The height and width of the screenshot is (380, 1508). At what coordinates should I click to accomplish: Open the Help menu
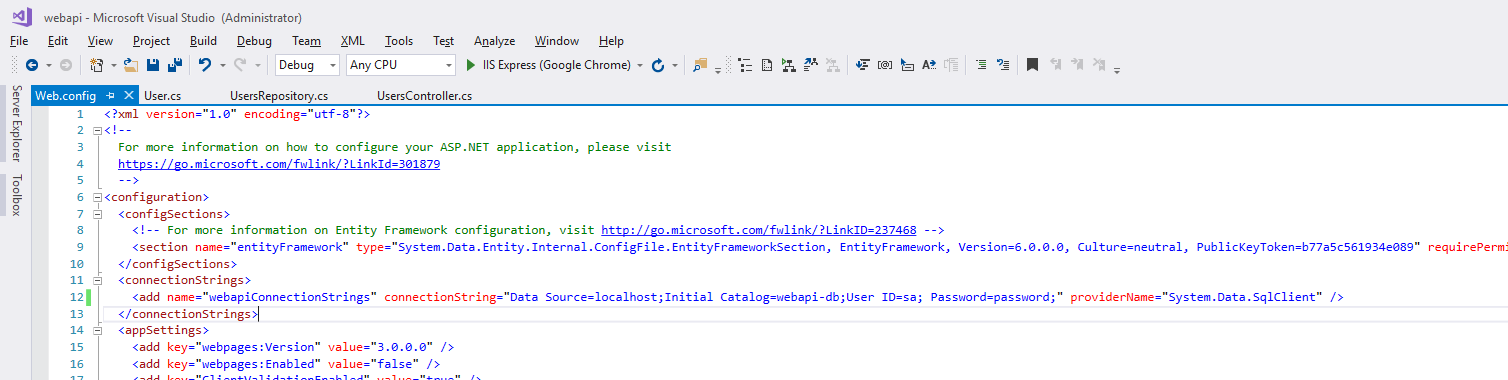point(611,41)
